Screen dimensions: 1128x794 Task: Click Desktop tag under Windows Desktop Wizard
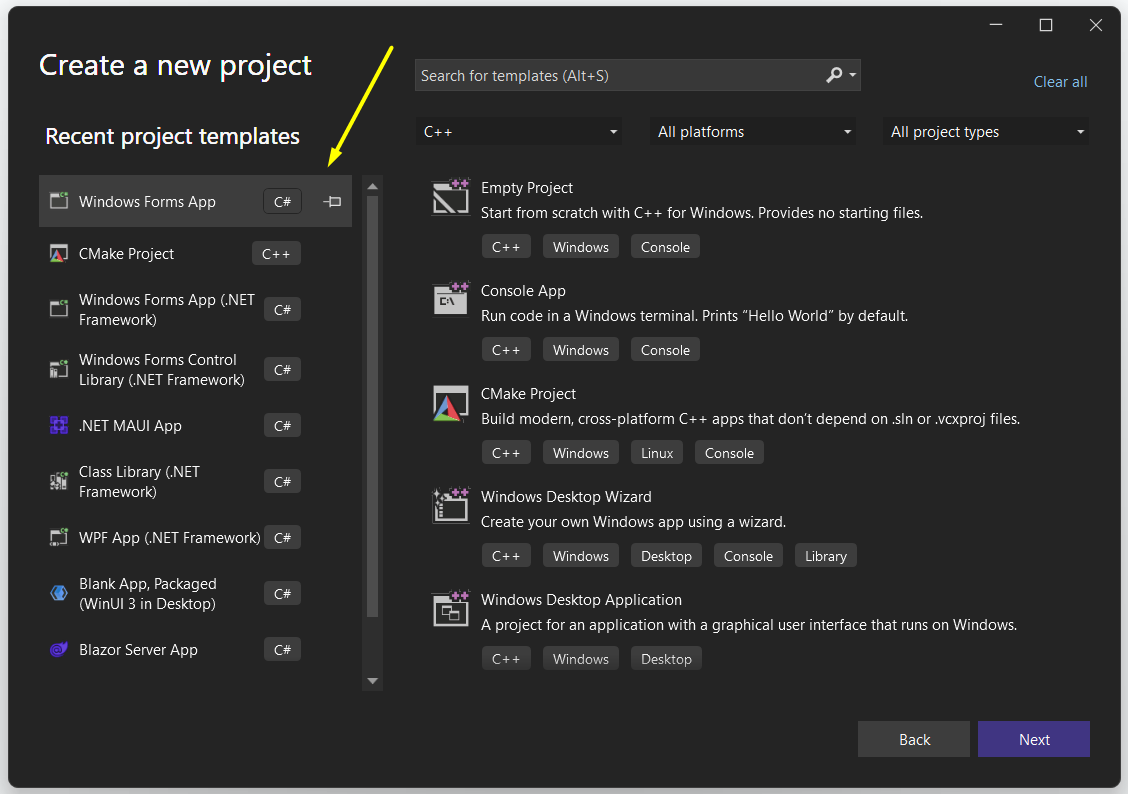[666, 556]
